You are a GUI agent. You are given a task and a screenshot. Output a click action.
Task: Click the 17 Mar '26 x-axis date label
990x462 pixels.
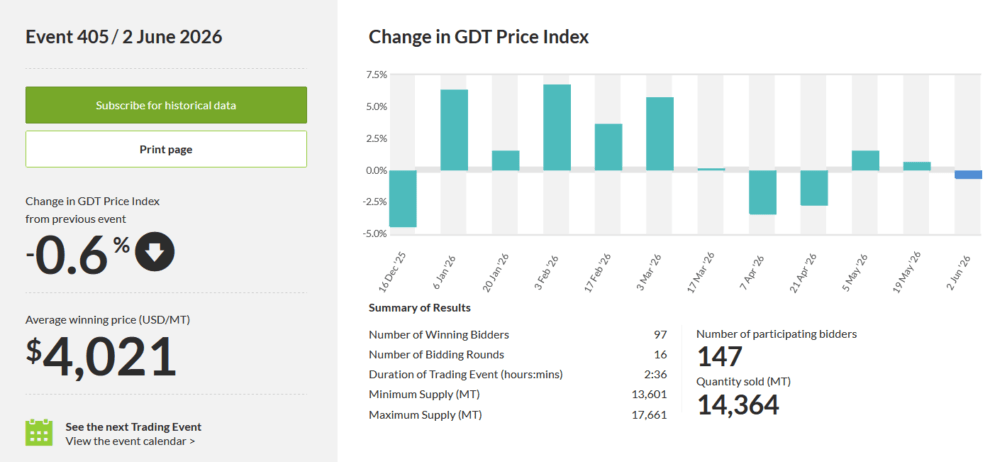coord(700,272)
